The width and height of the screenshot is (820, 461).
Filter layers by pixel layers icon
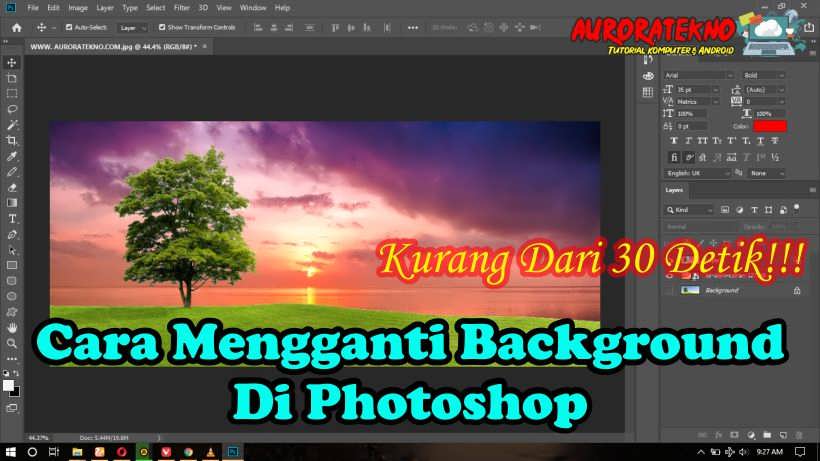click(x=725, y=210)
